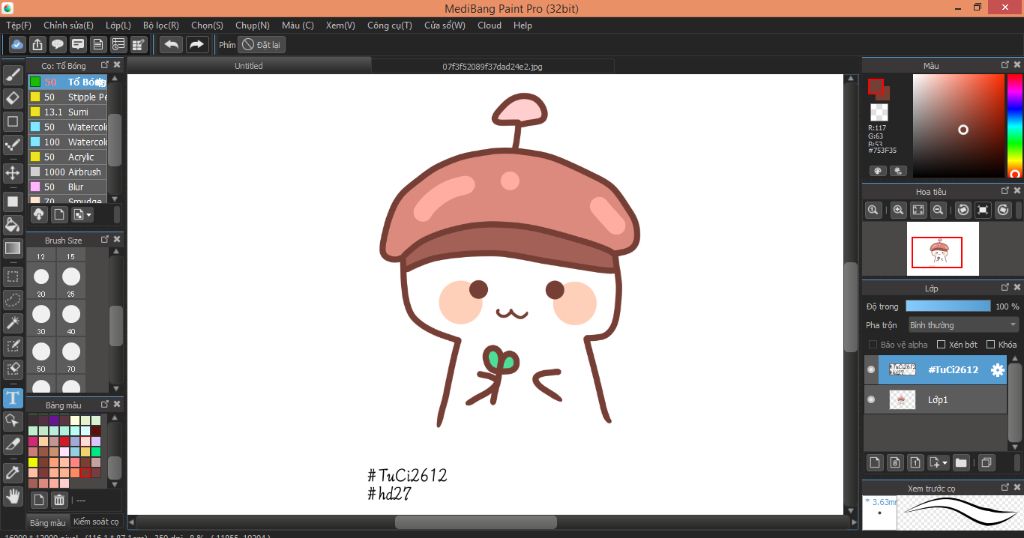Select the Lớp1 layer row
The image size is (1024, 538).
[x=935, y=399]
